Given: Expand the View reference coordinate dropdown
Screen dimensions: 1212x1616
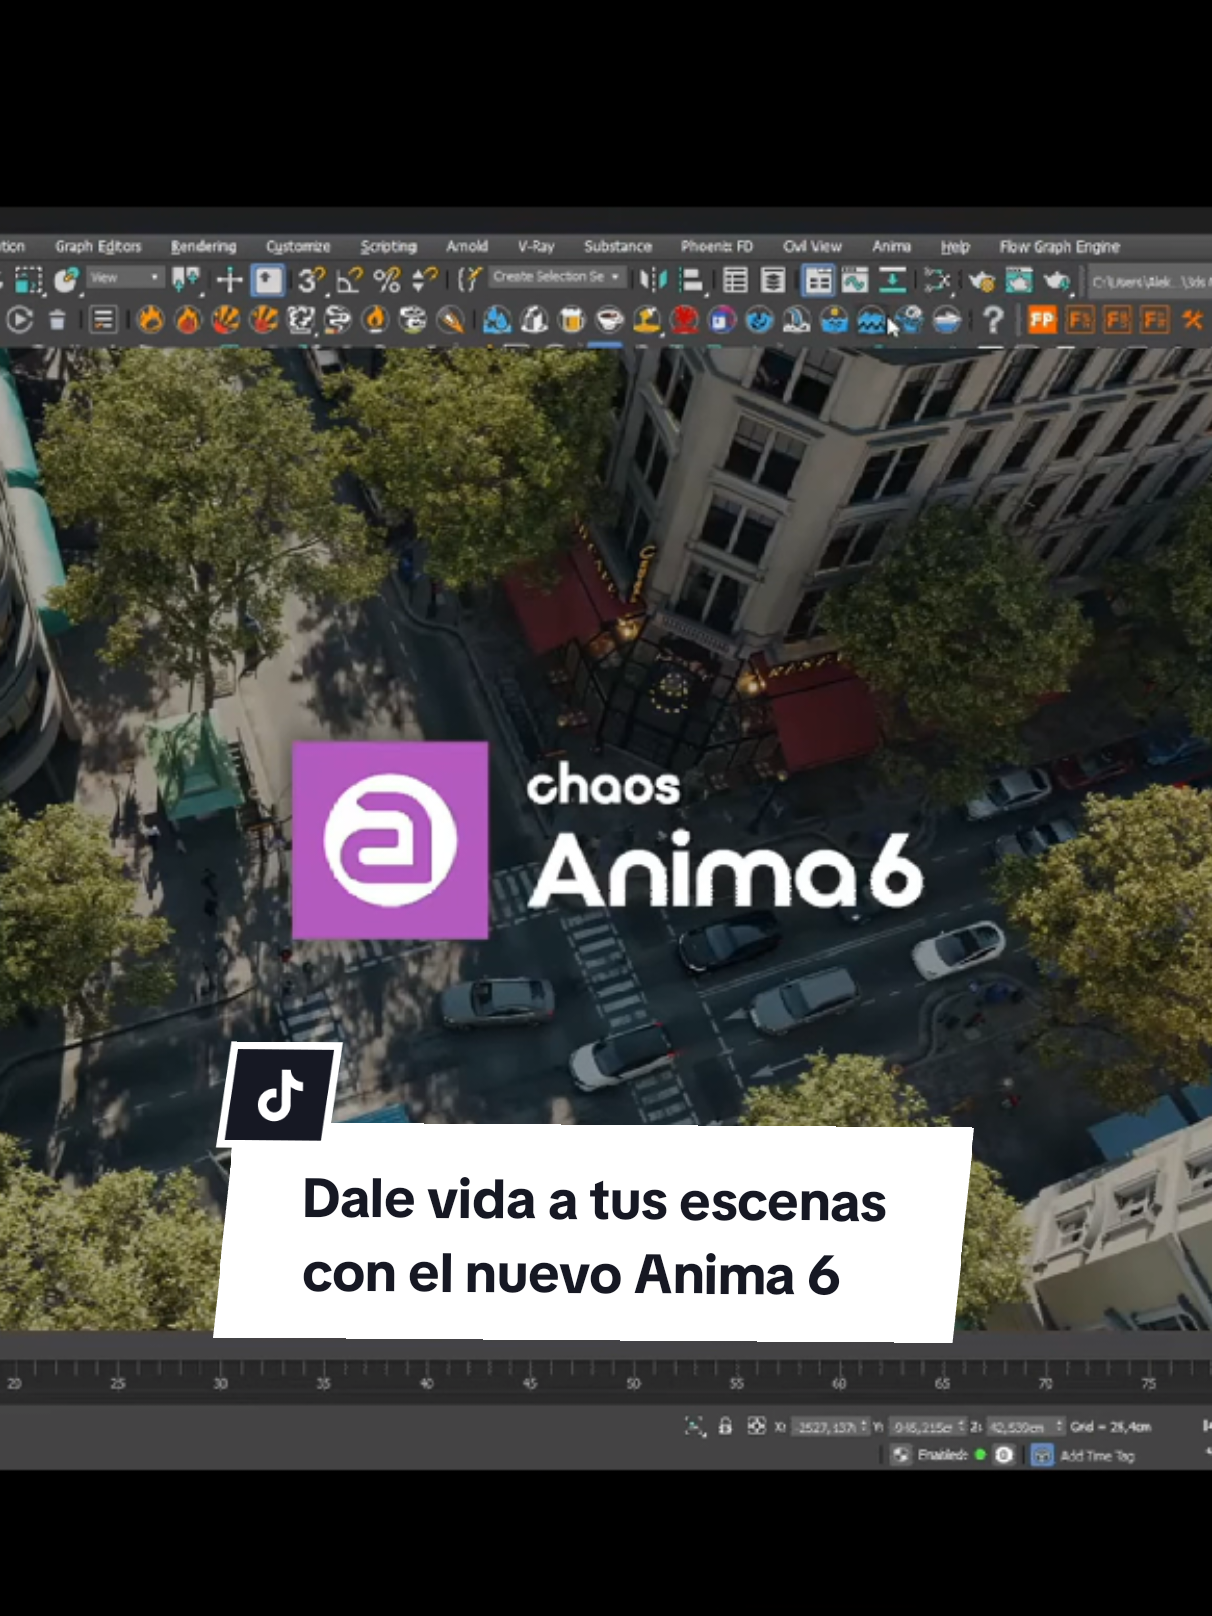Looking at the screenshot, I should [124, 278].
